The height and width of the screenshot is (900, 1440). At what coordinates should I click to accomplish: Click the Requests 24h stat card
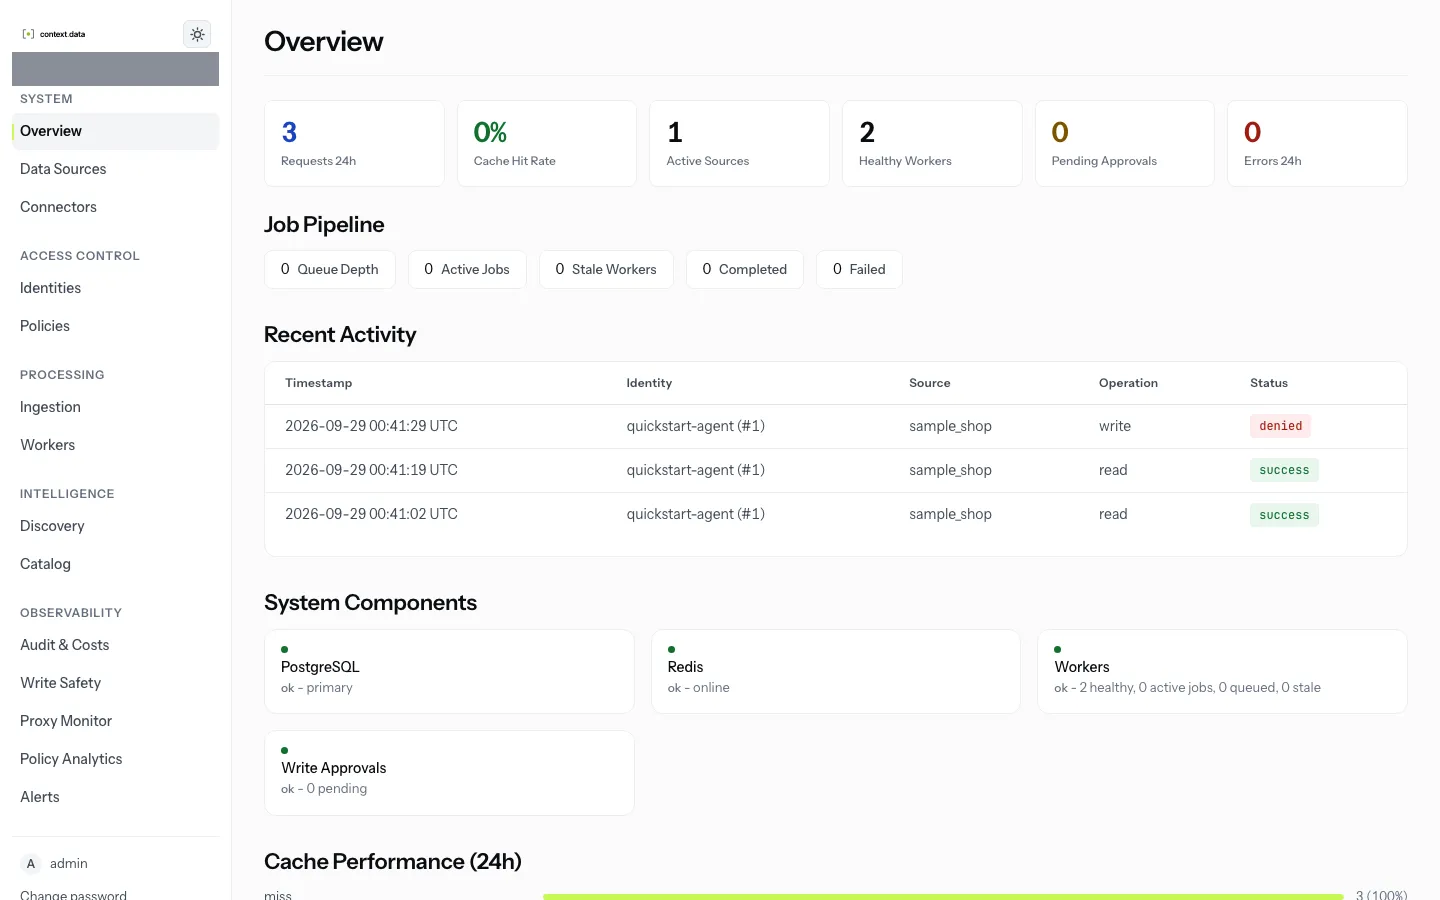pos(354,143)
